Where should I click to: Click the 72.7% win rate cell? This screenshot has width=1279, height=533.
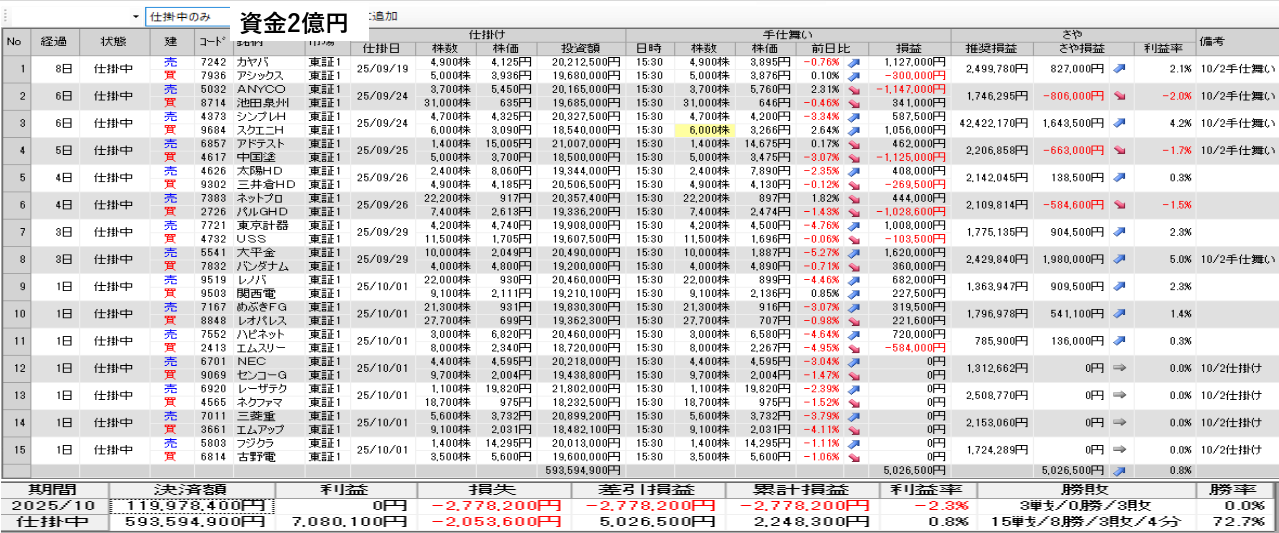pos(1237,521)
